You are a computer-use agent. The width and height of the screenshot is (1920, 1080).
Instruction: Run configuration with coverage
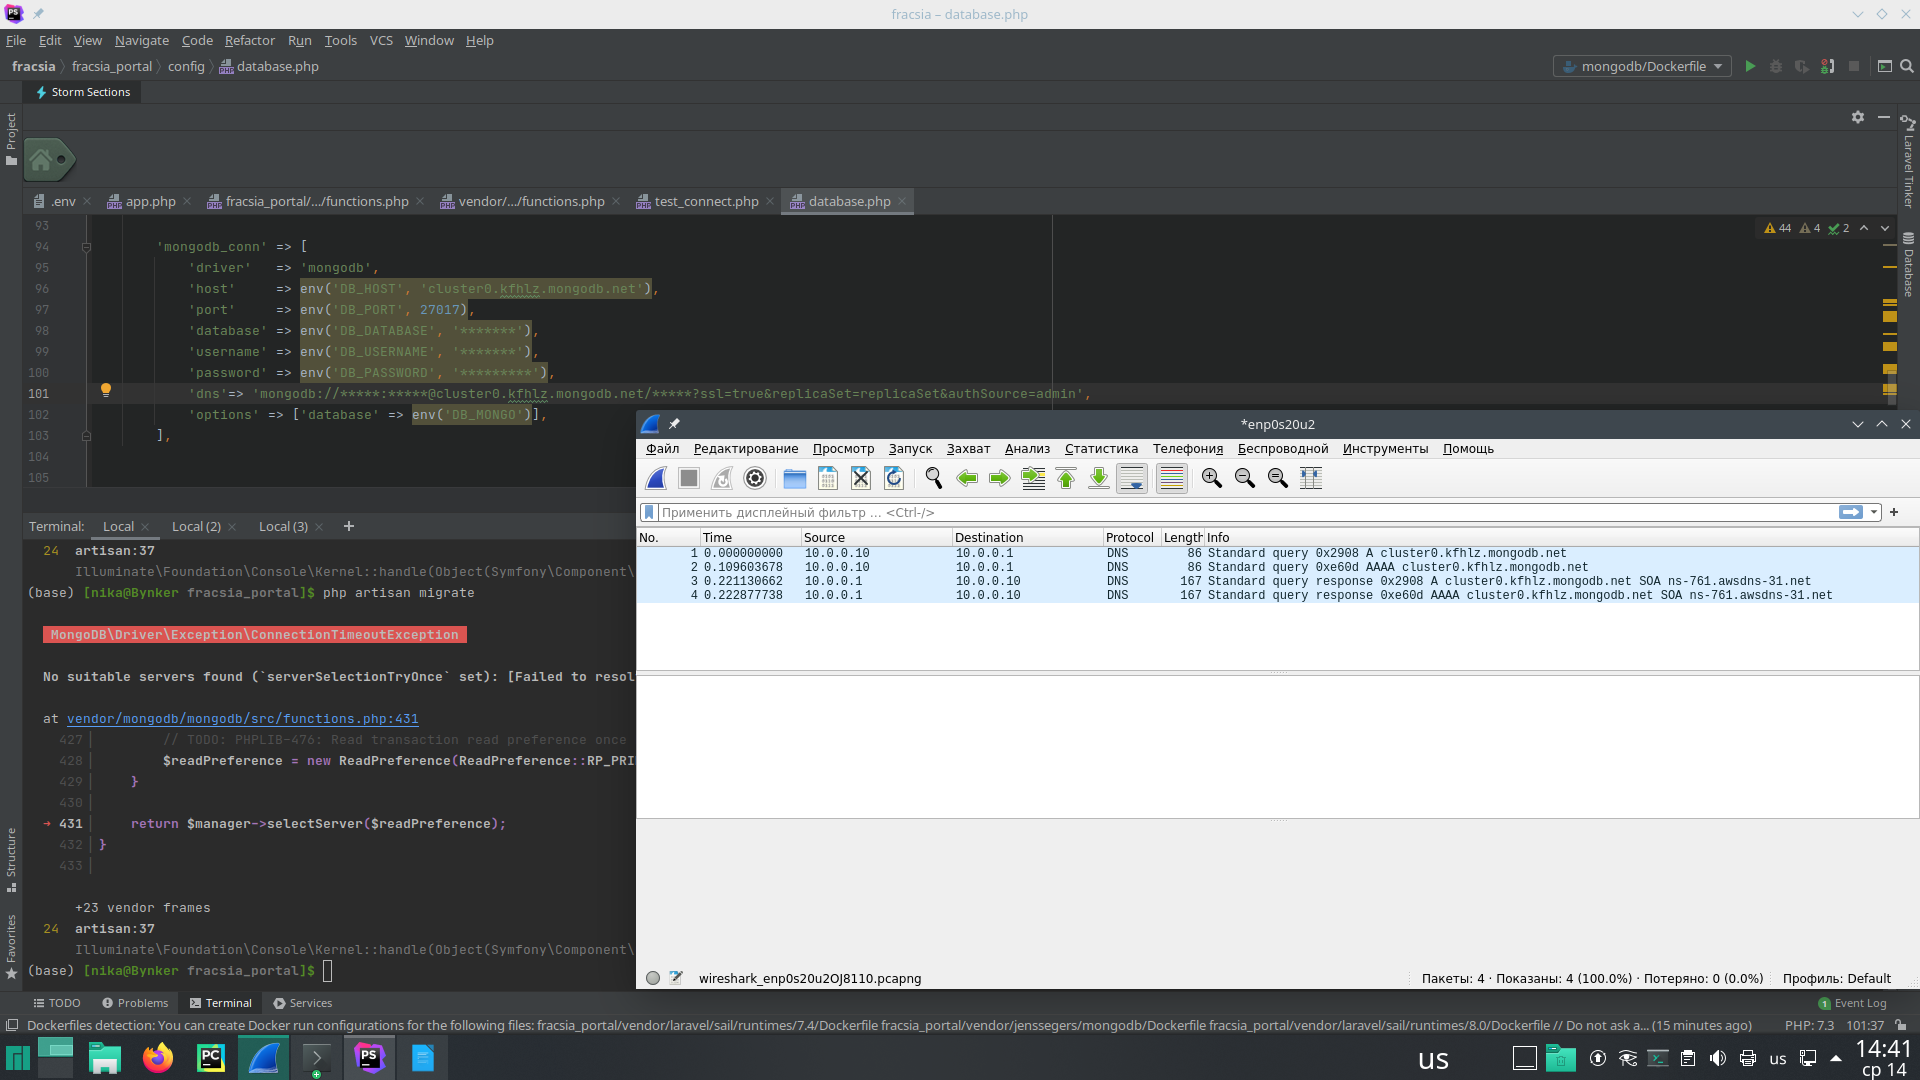pyautogui.click(x=1801, y=67)
